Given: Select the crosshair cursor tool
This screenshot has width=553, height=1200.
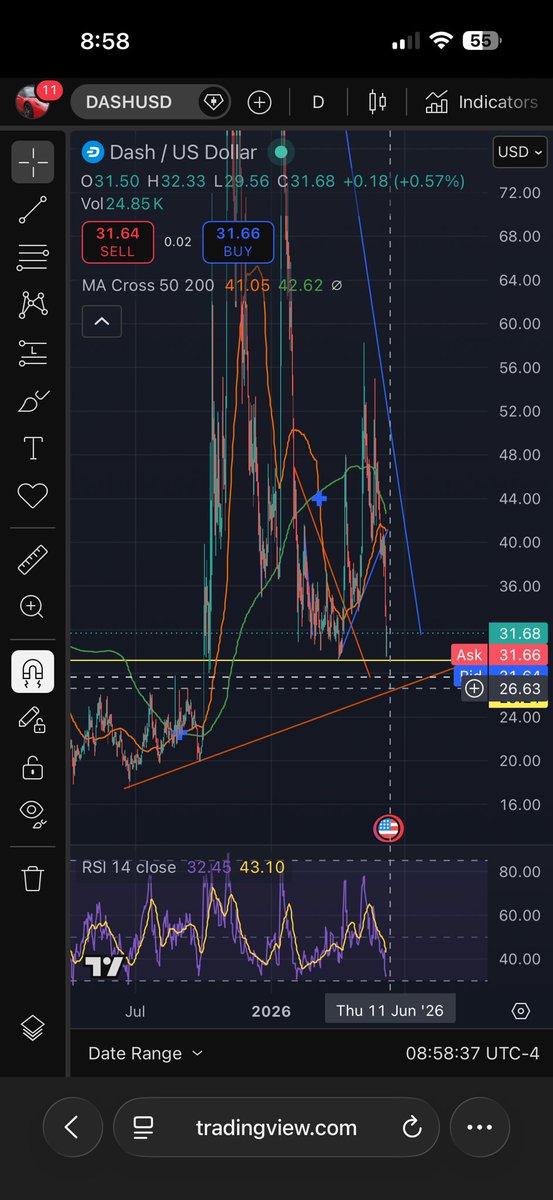Looking at the screenshot, I should click(x=33, y=162).
